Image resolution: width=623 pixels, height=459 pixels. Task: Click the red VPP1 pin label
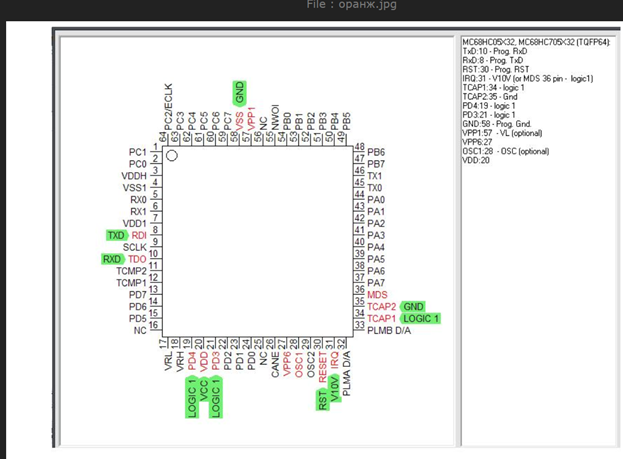click(x=251, y=118)
